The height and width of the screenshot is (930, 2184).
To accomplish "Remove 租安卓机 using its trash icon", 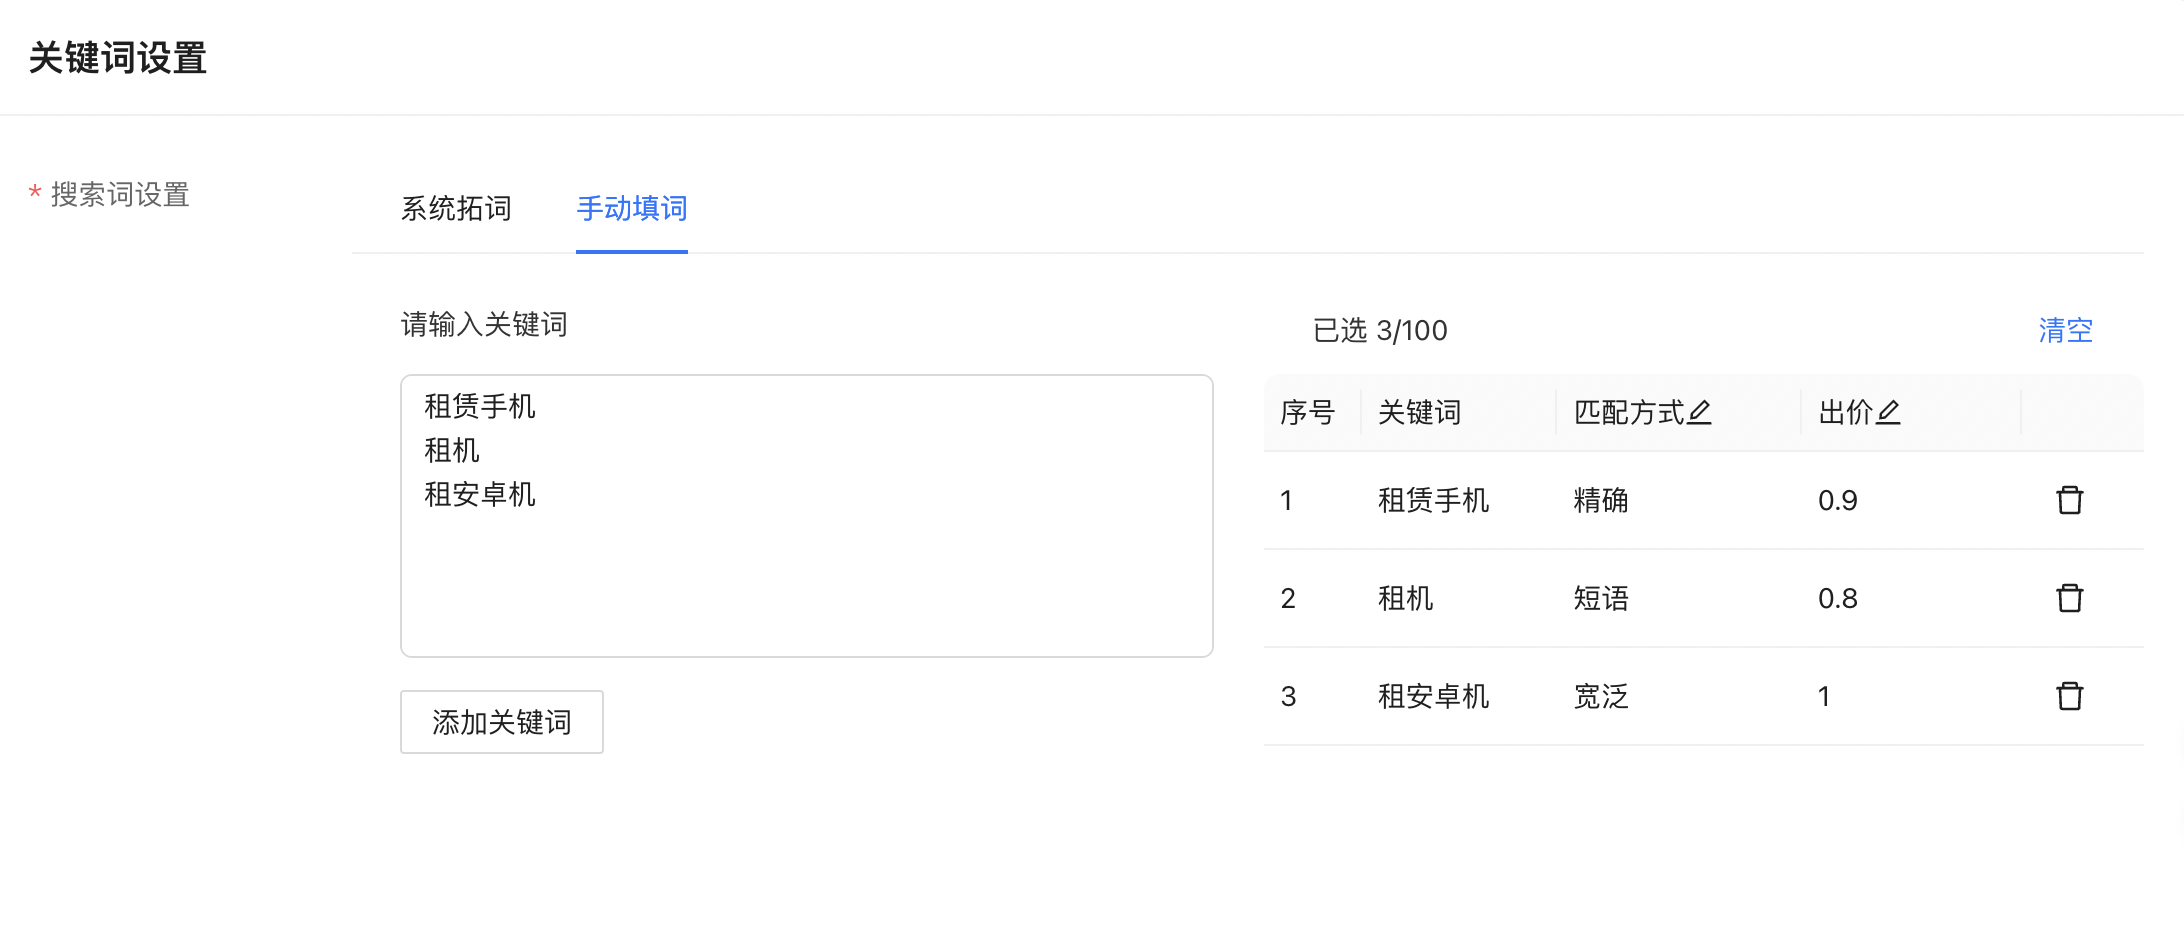I will coord(2069,696).
